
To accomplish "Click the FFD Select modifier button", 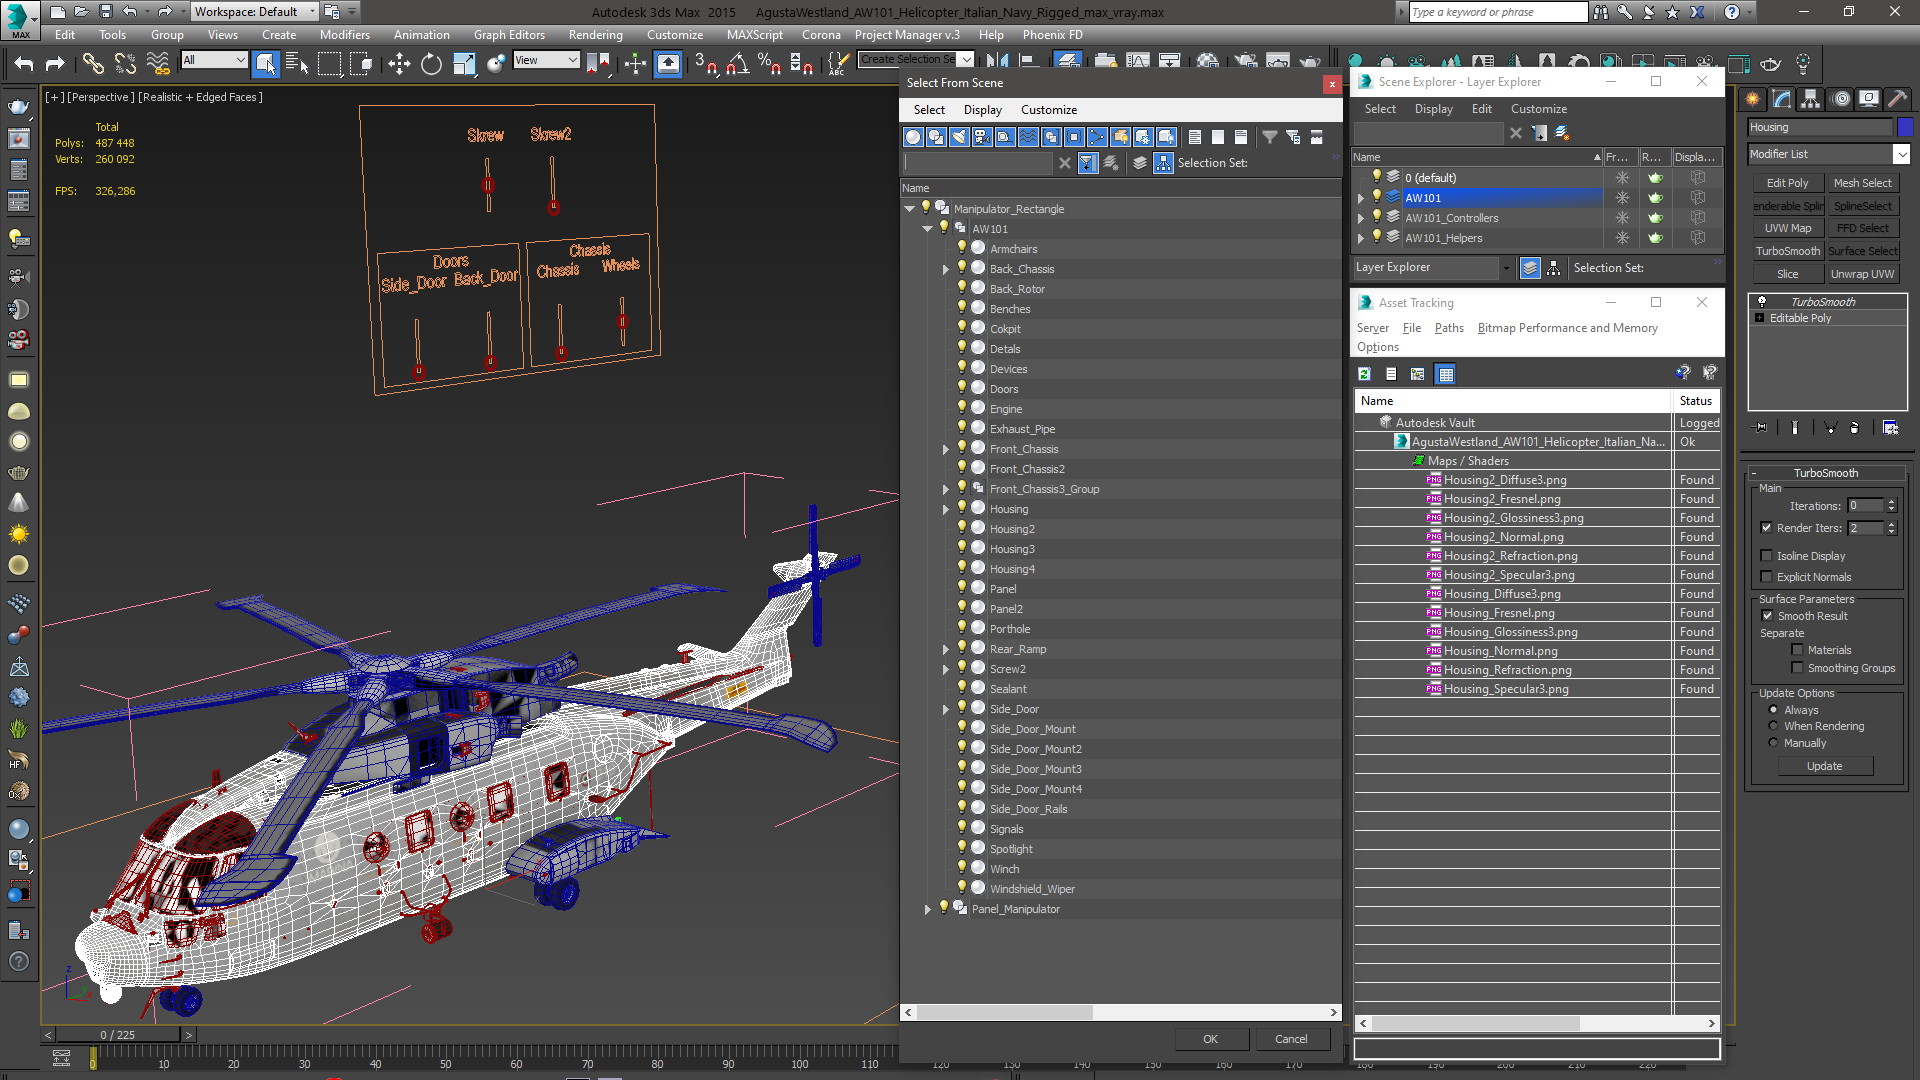I will click(1862, 228).
